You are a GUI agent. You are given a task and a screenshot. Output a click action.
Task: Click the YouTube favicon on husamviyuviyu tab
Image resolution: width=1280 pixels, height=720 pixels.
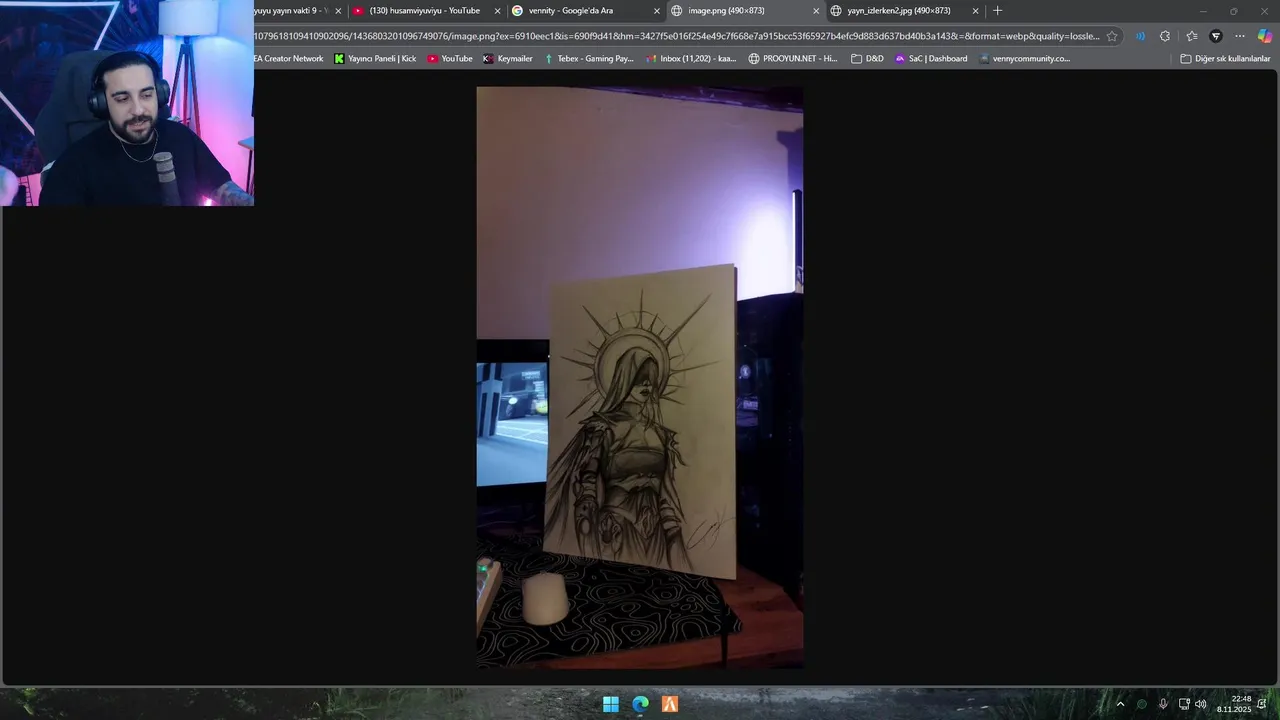click(x=358, y=11)
